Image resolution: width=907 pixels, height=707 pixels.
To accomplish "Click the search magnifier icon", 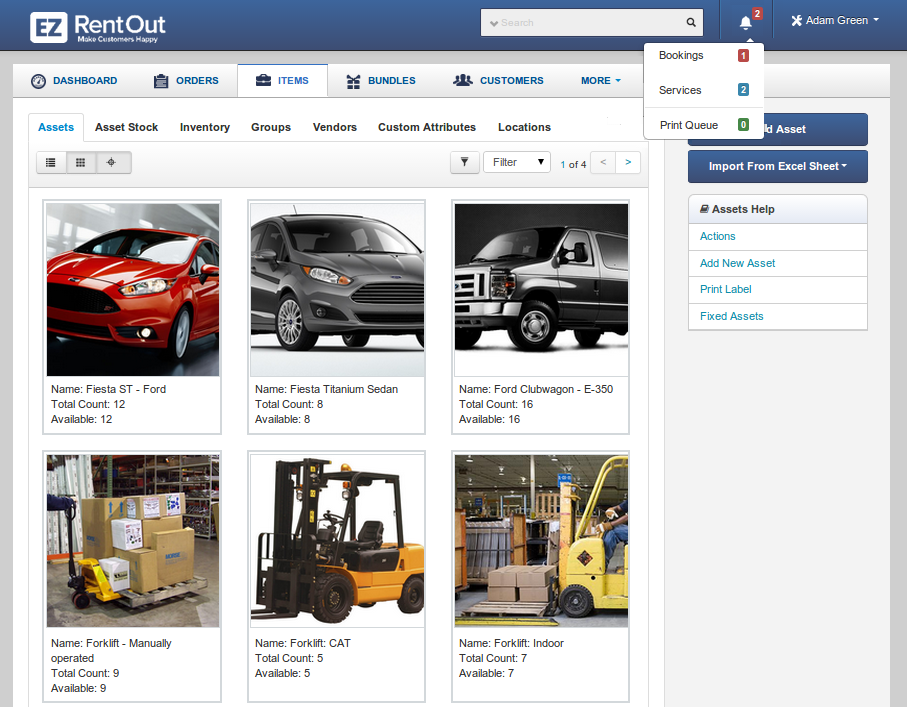I will [x=691, y=23].
